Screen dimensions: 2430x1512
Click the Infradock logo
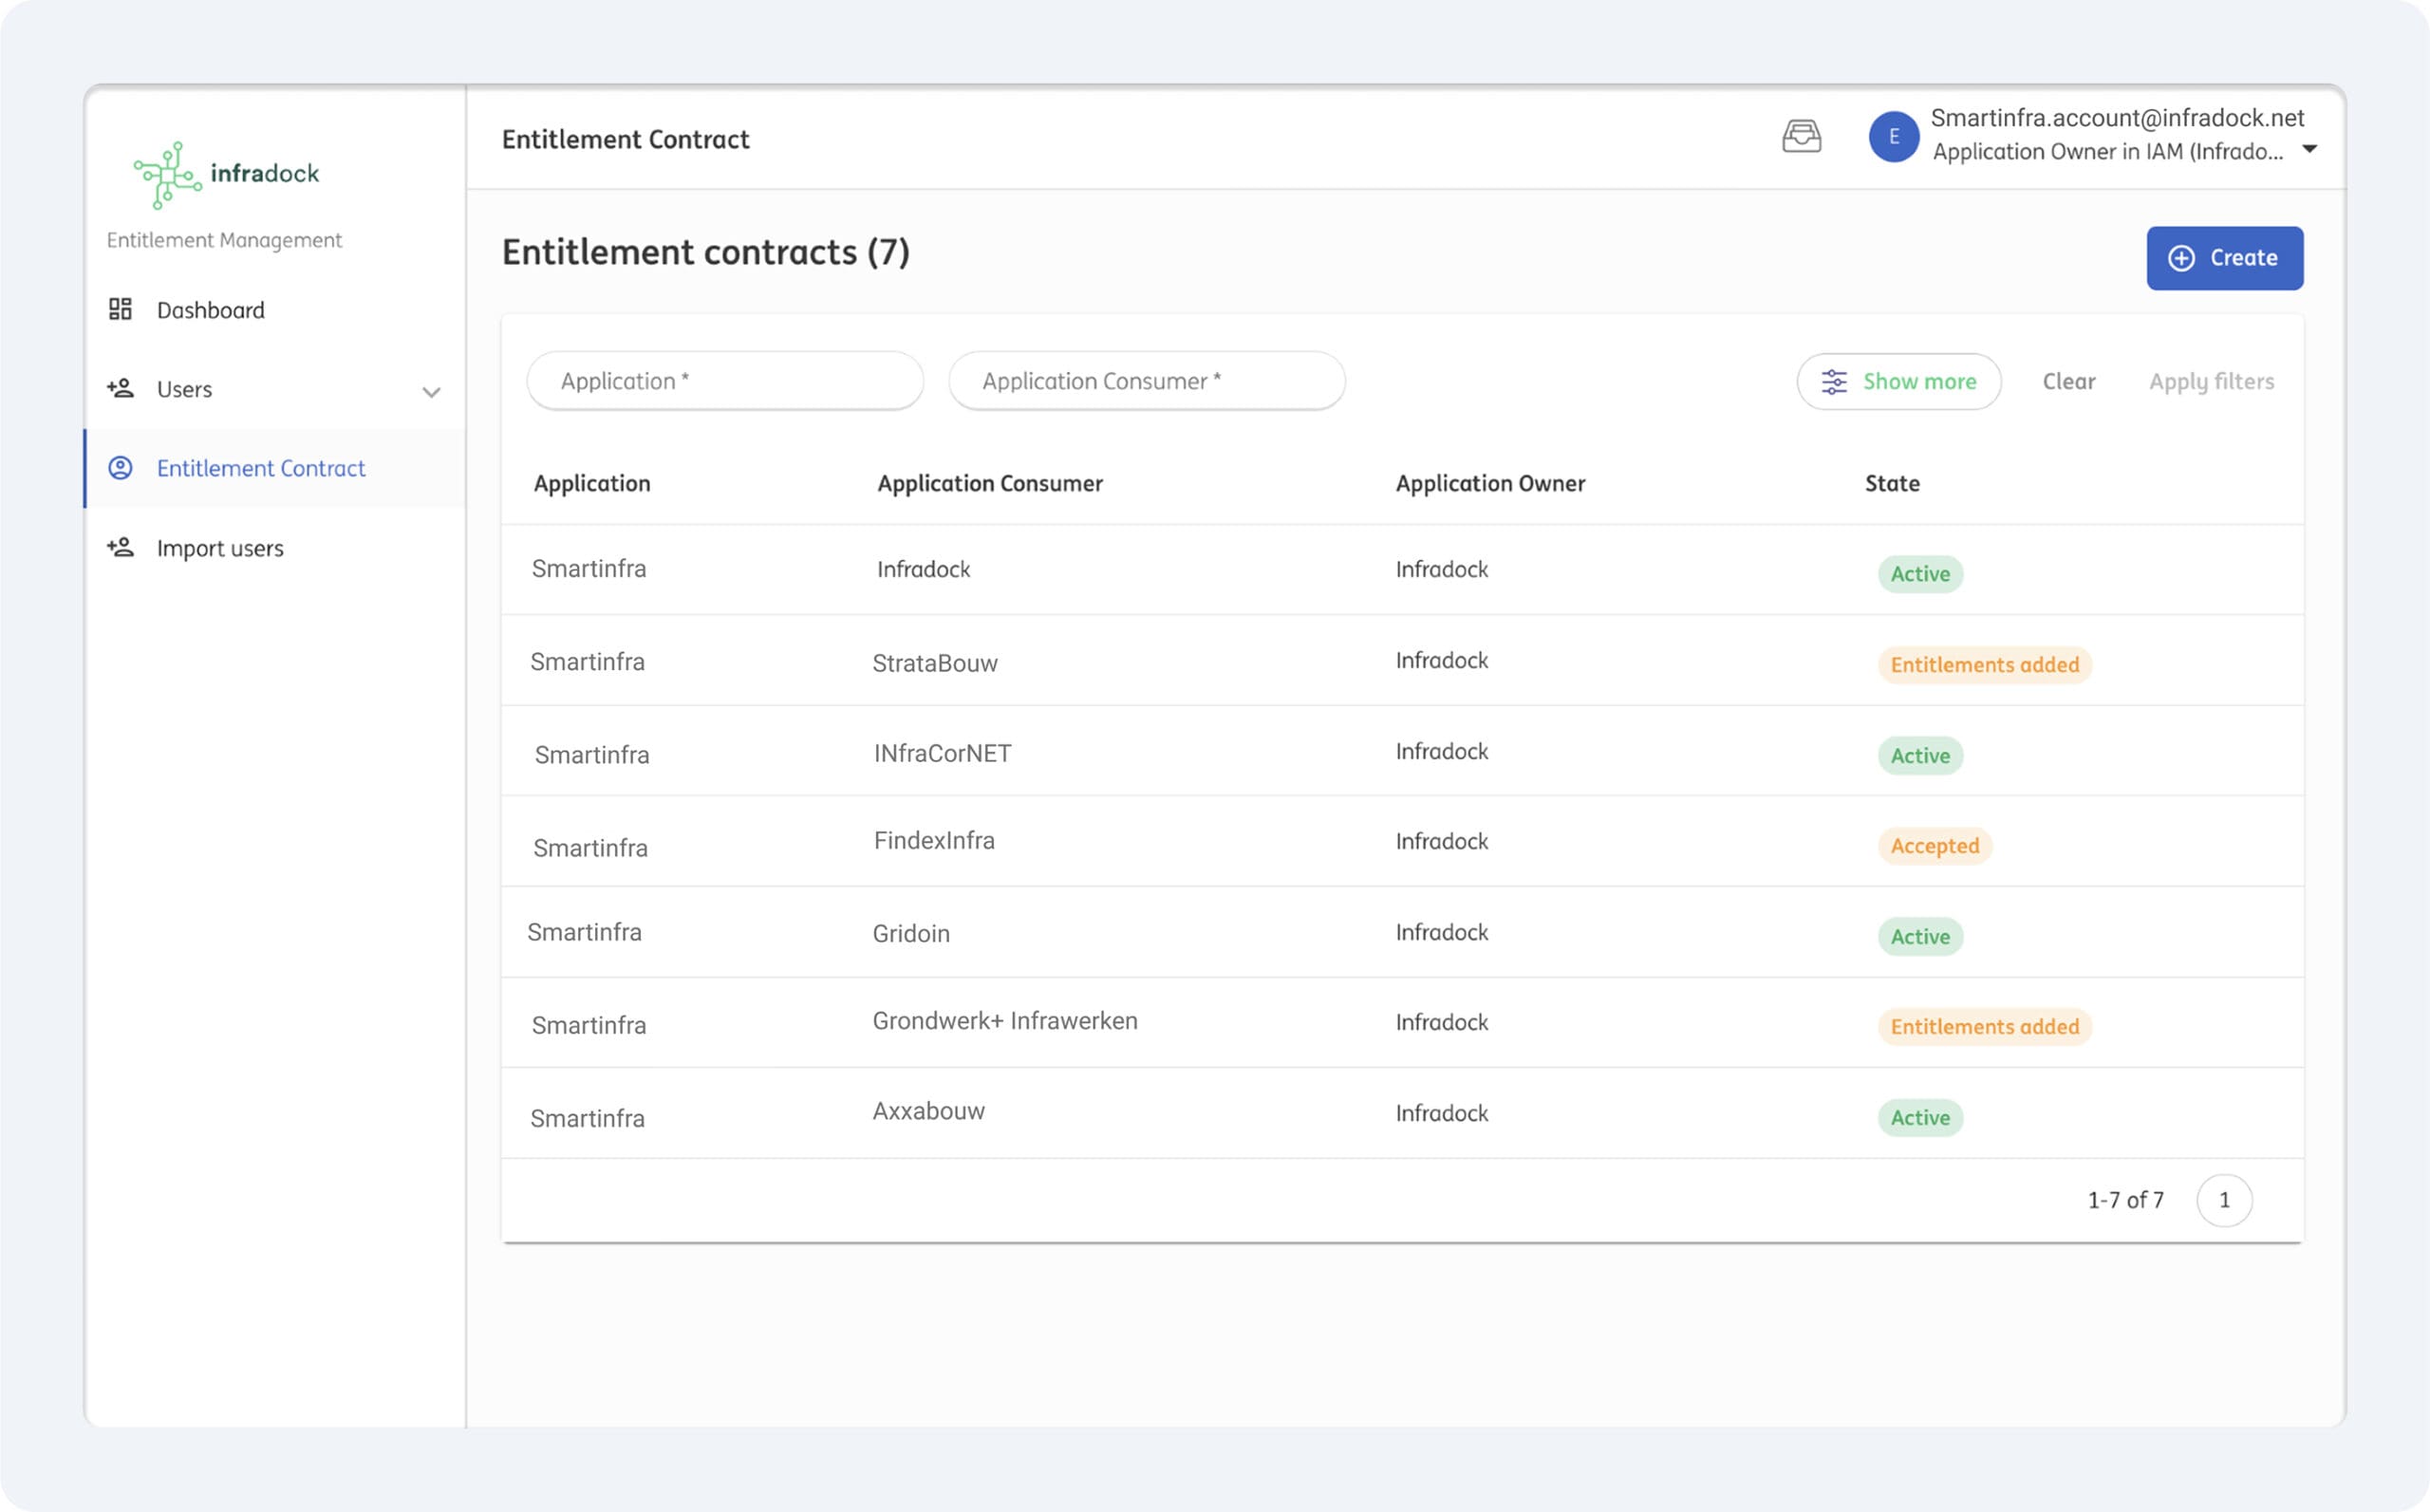226,174
